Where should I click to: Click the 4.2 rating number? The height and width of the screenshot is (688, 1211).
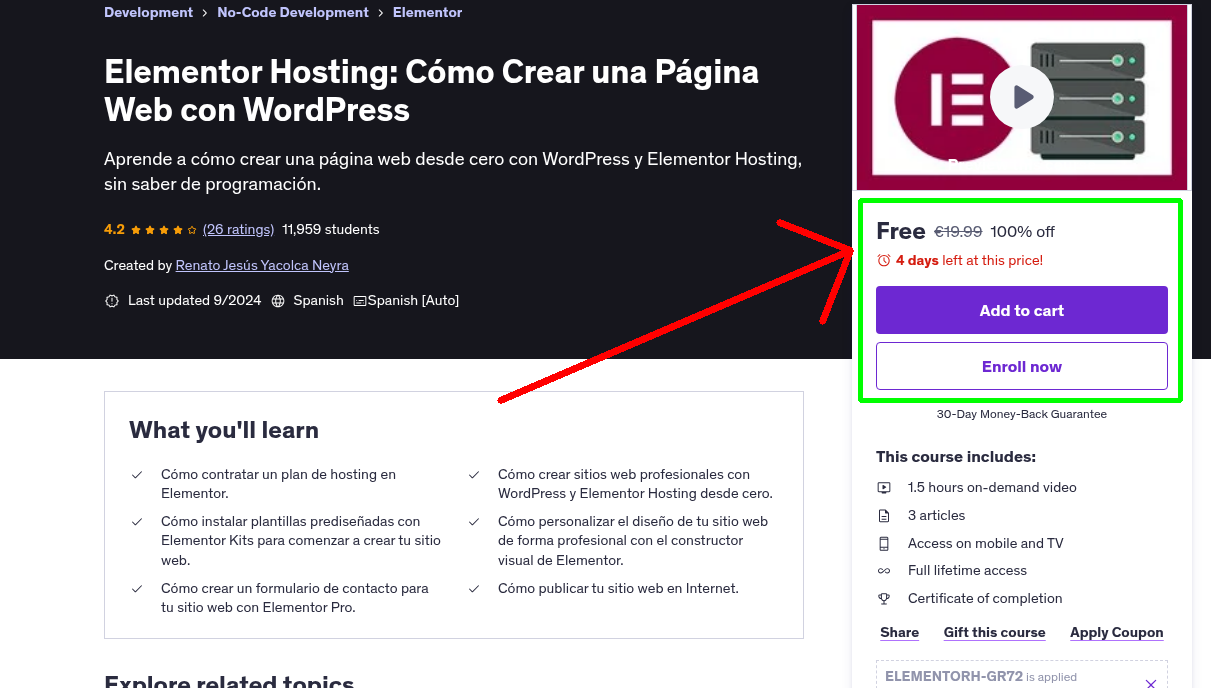(x=114, y=229)
